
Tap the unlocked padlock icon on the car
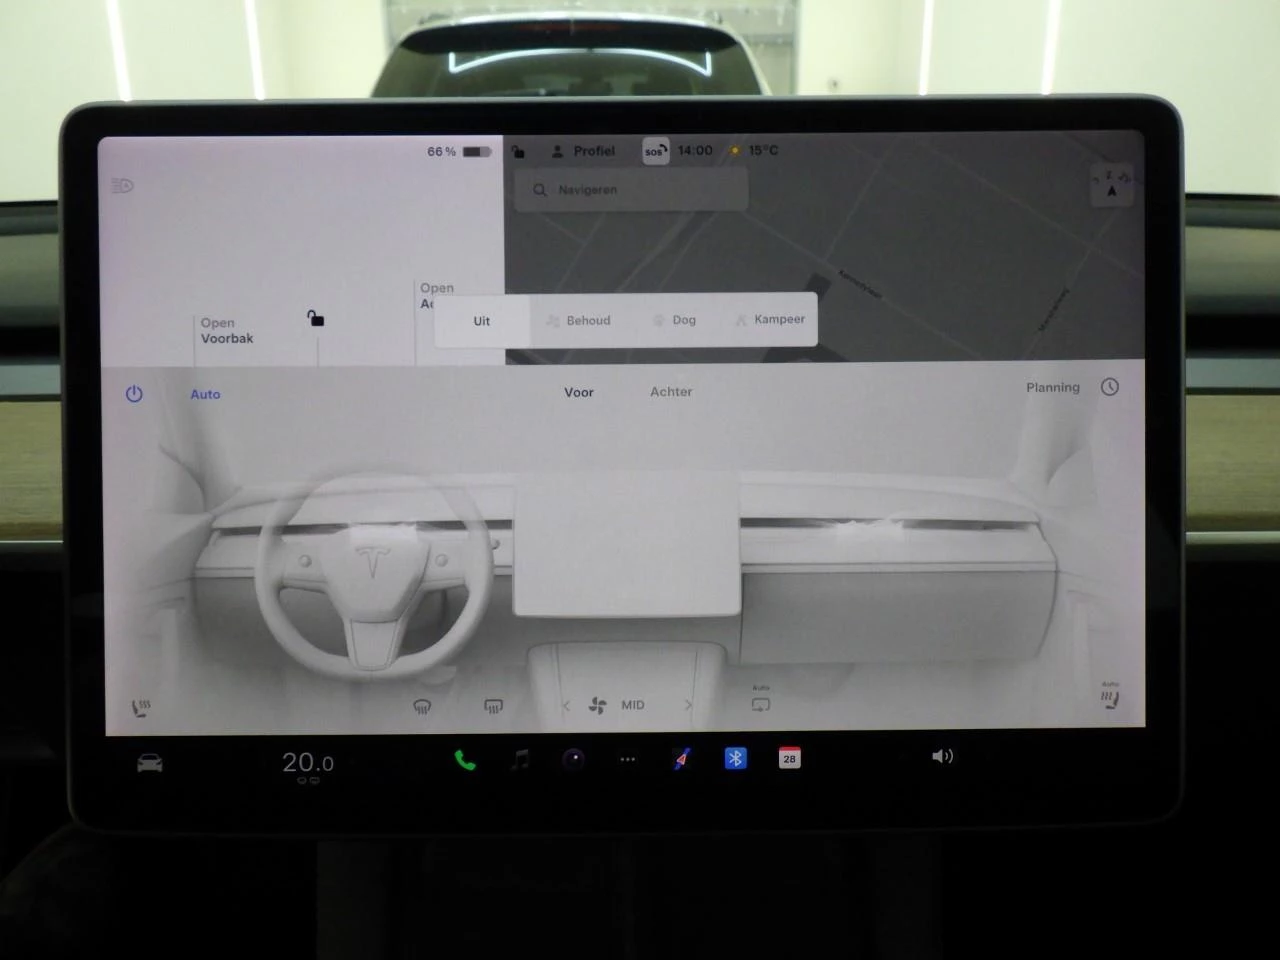point(315,318)
